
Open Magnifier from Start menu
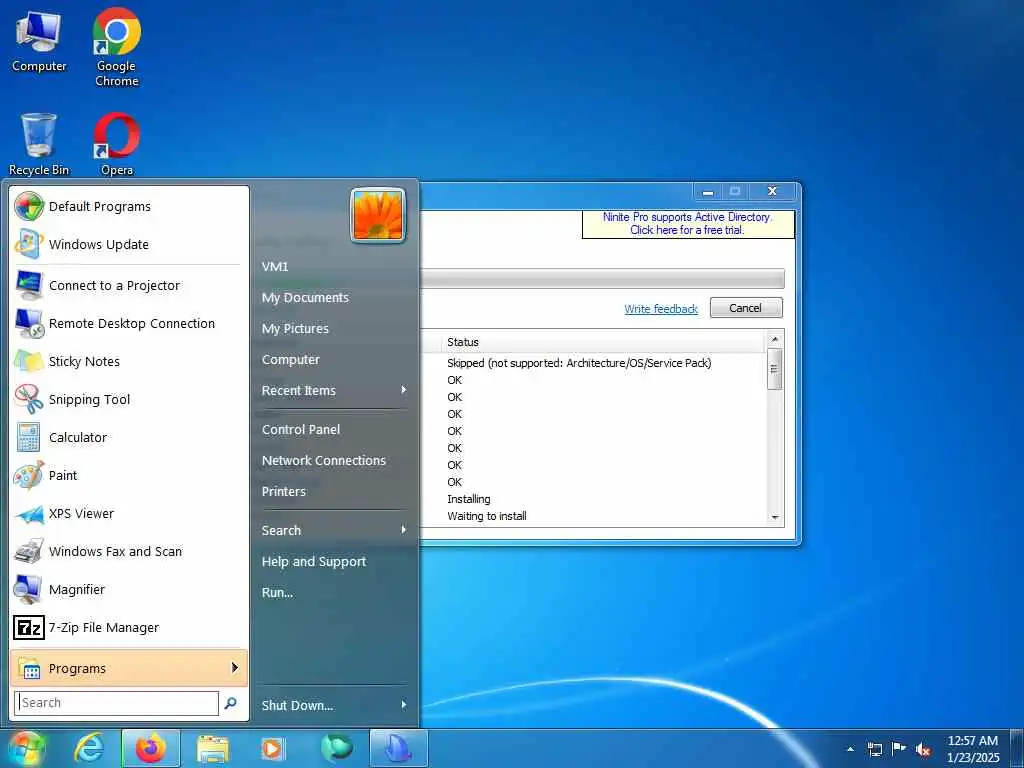129,589
